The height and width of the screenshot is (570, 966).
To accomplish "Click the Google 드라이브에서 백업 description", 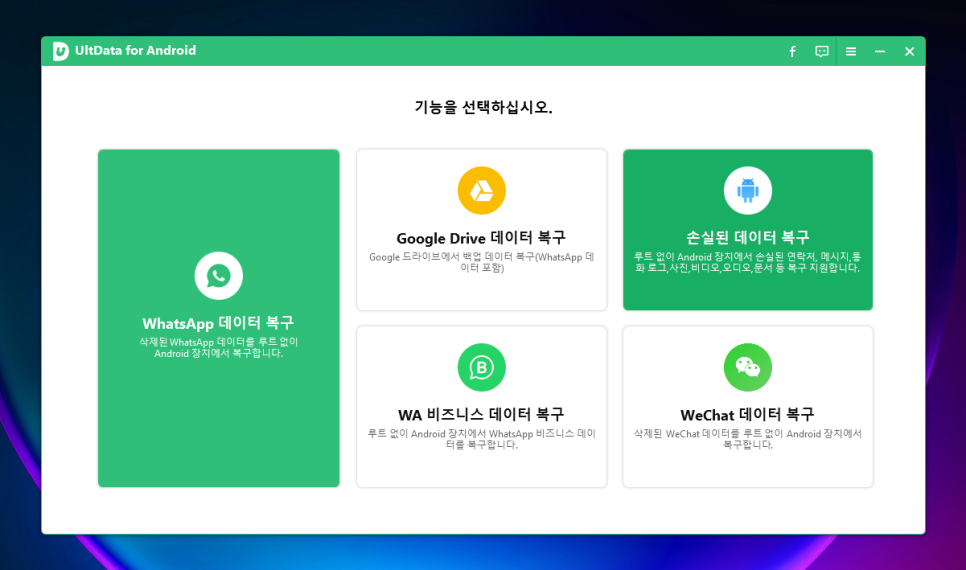I will 482,263.
